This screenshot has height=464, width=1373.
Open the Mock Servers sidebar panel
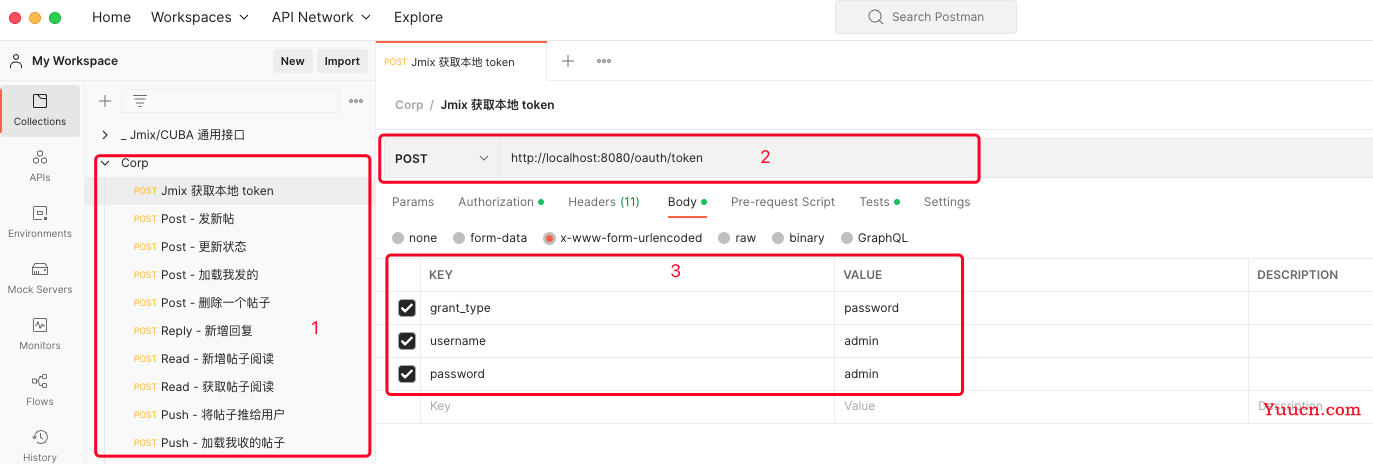[x=40, y=278]
